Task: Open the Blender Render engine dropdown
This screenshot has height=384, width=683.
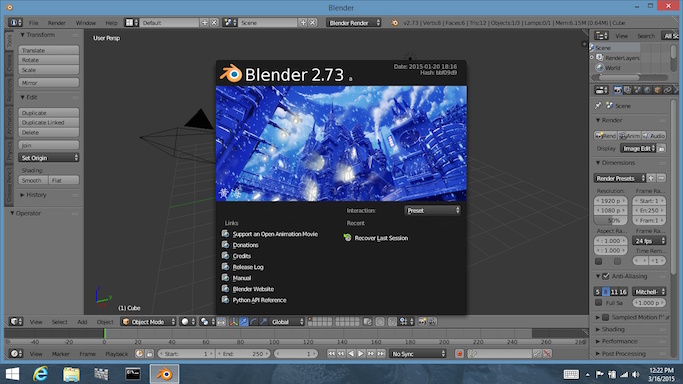Action: click(x=354, y=23)
